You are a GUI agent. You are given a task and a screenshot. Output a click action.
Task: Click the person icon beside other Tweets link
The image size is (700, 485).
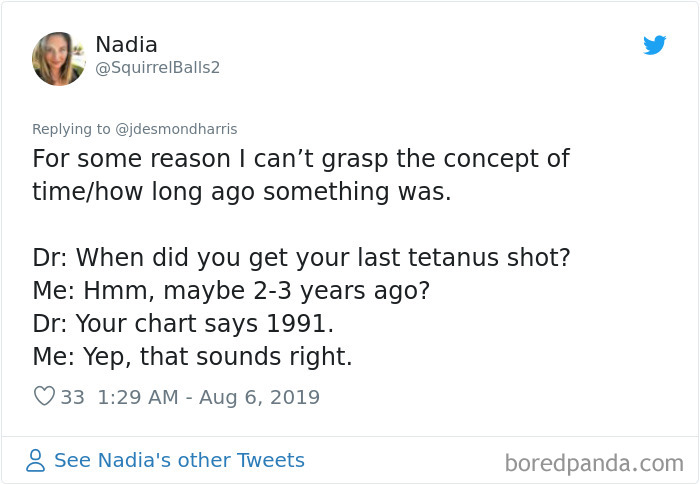coord(36,461)
